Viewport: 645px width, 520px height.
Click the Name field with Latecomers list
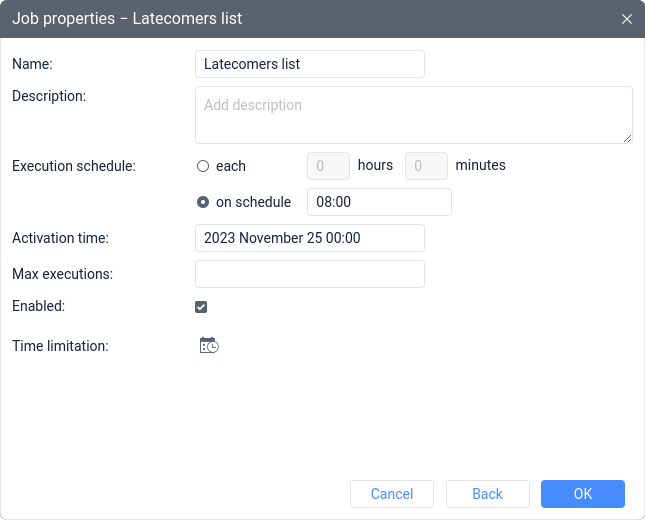(x=310, y=64)
